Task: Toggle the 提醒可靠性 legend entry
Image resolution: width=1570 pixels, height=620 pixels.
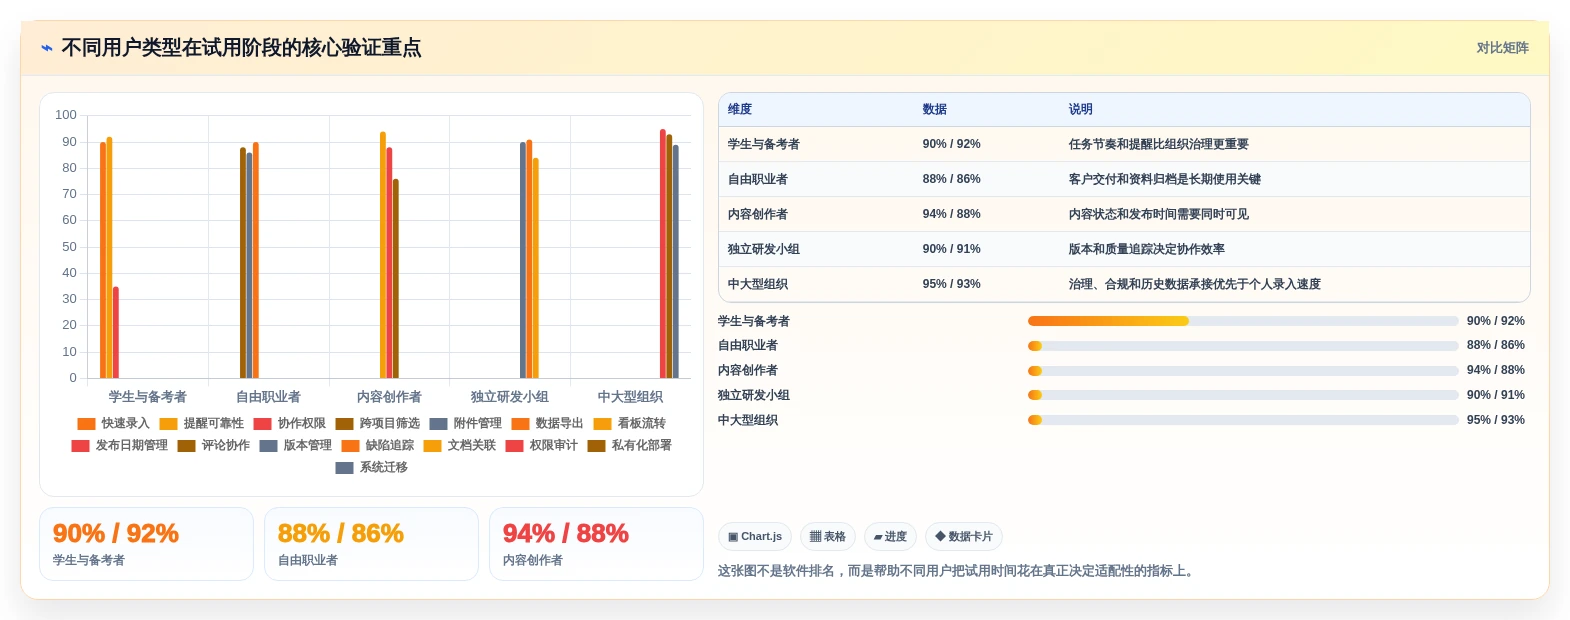Action: pos(201,424)
